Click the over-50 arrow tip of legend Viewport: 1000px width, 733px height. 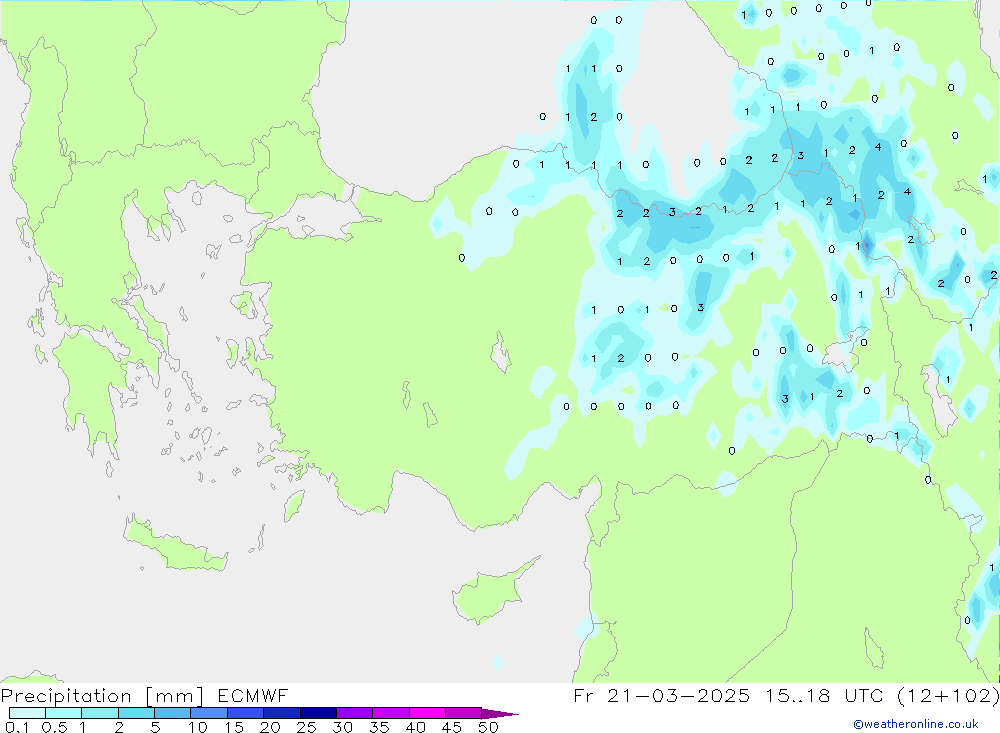(500, 714)
